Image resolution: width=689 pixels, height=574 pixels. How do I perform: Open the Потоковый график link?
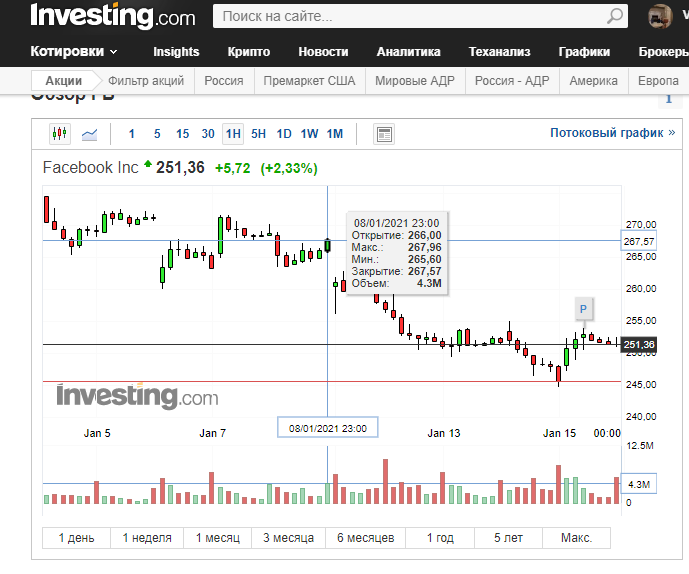coord(612,132)
